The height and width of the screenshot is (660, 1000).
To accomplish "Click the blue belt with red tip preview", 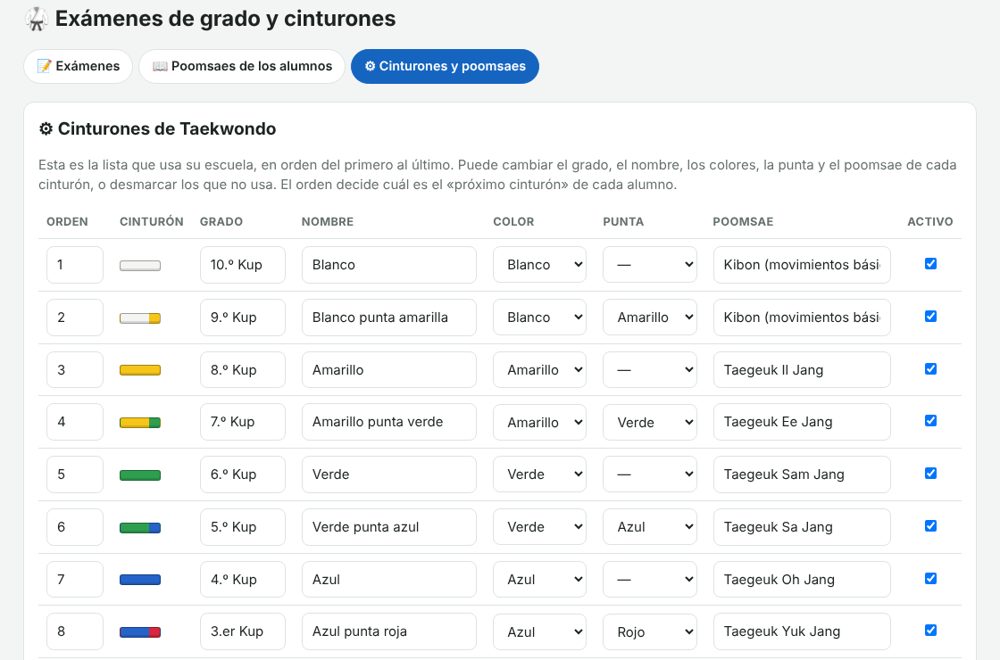I will click(x=140, y=633).
